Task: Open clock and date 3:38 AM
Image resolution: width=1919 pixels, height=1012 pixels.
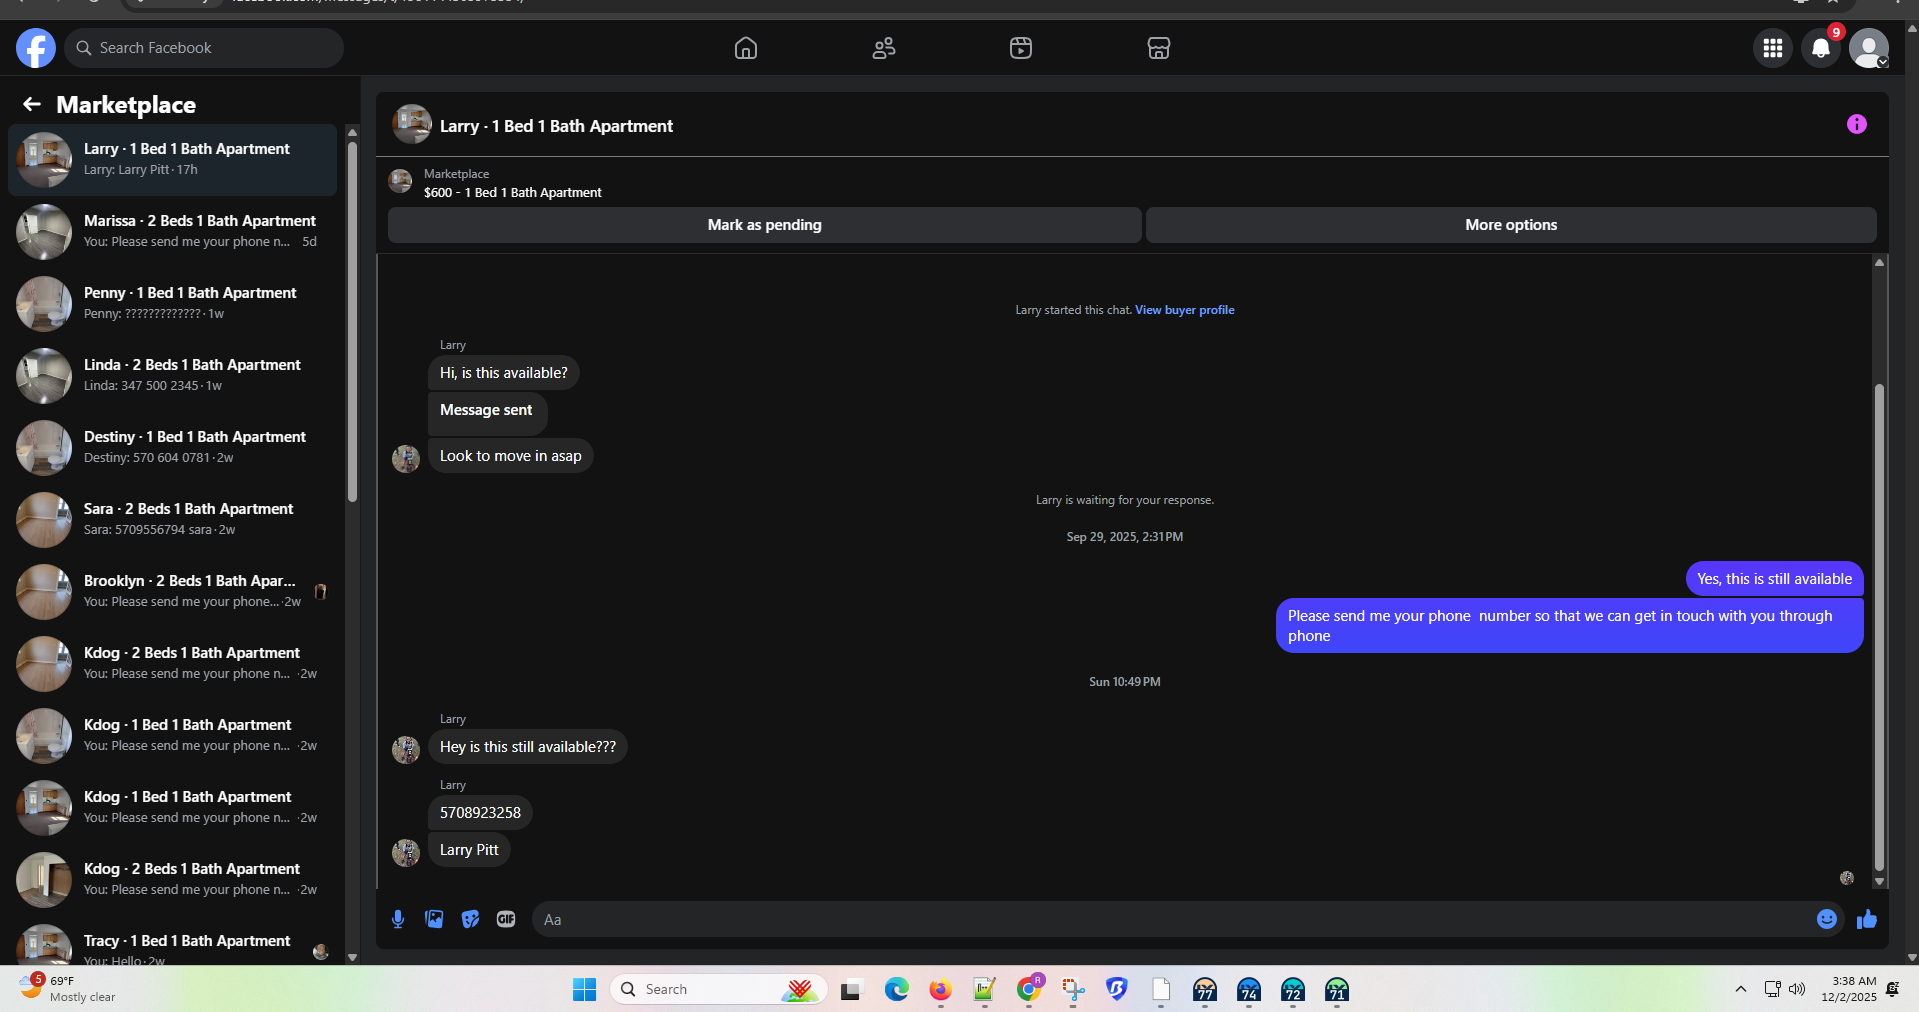Action: (1849, 988)
